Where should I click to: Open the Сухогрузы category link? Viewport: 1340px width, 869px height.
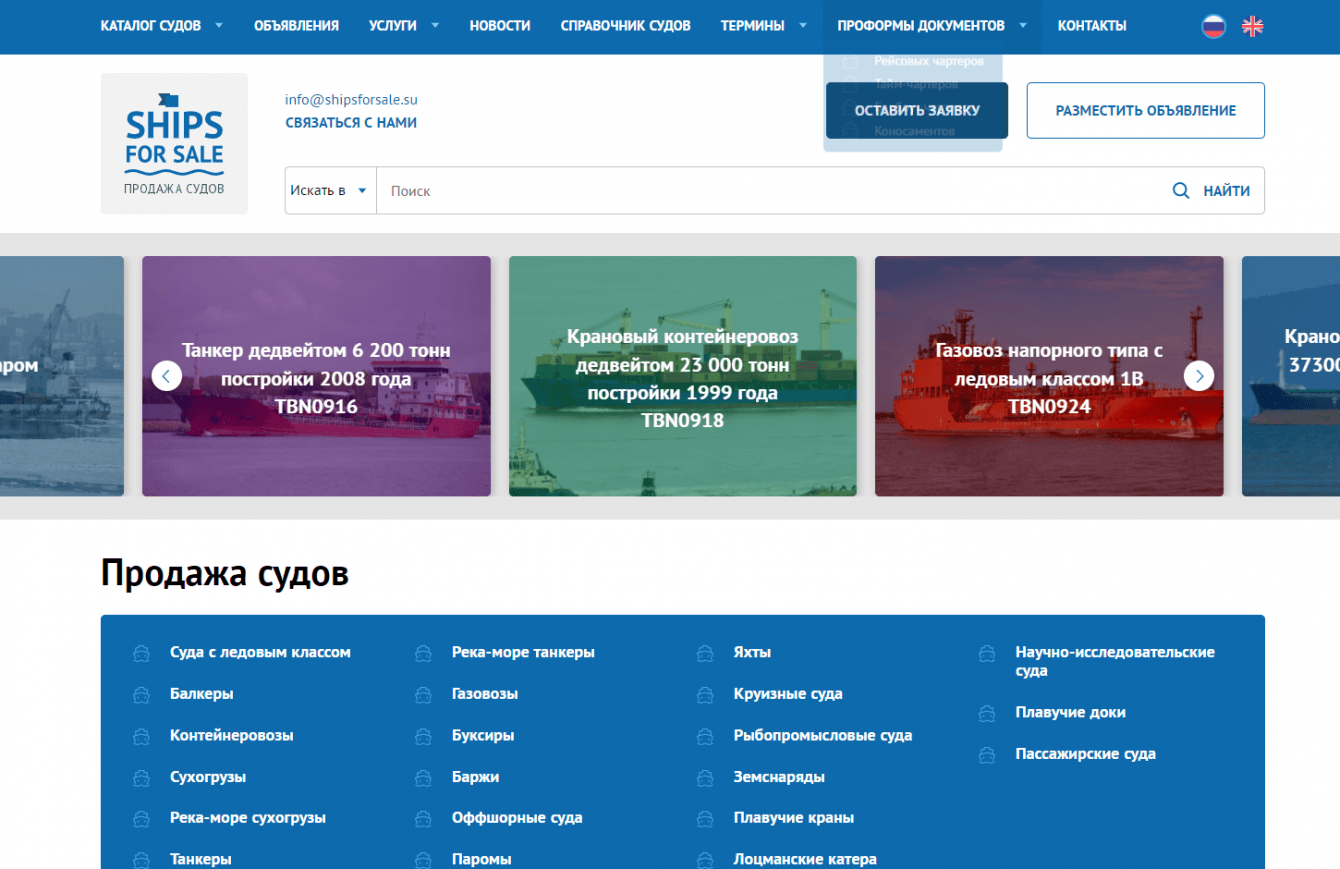click(x=208, y=777)
